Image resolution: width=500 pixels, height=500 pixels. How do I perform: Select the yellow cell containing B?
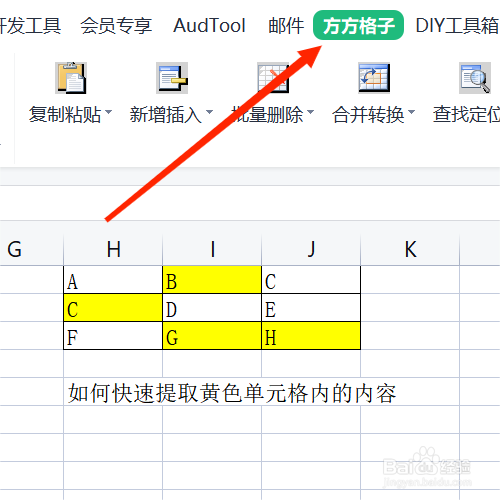coord(212,280)
